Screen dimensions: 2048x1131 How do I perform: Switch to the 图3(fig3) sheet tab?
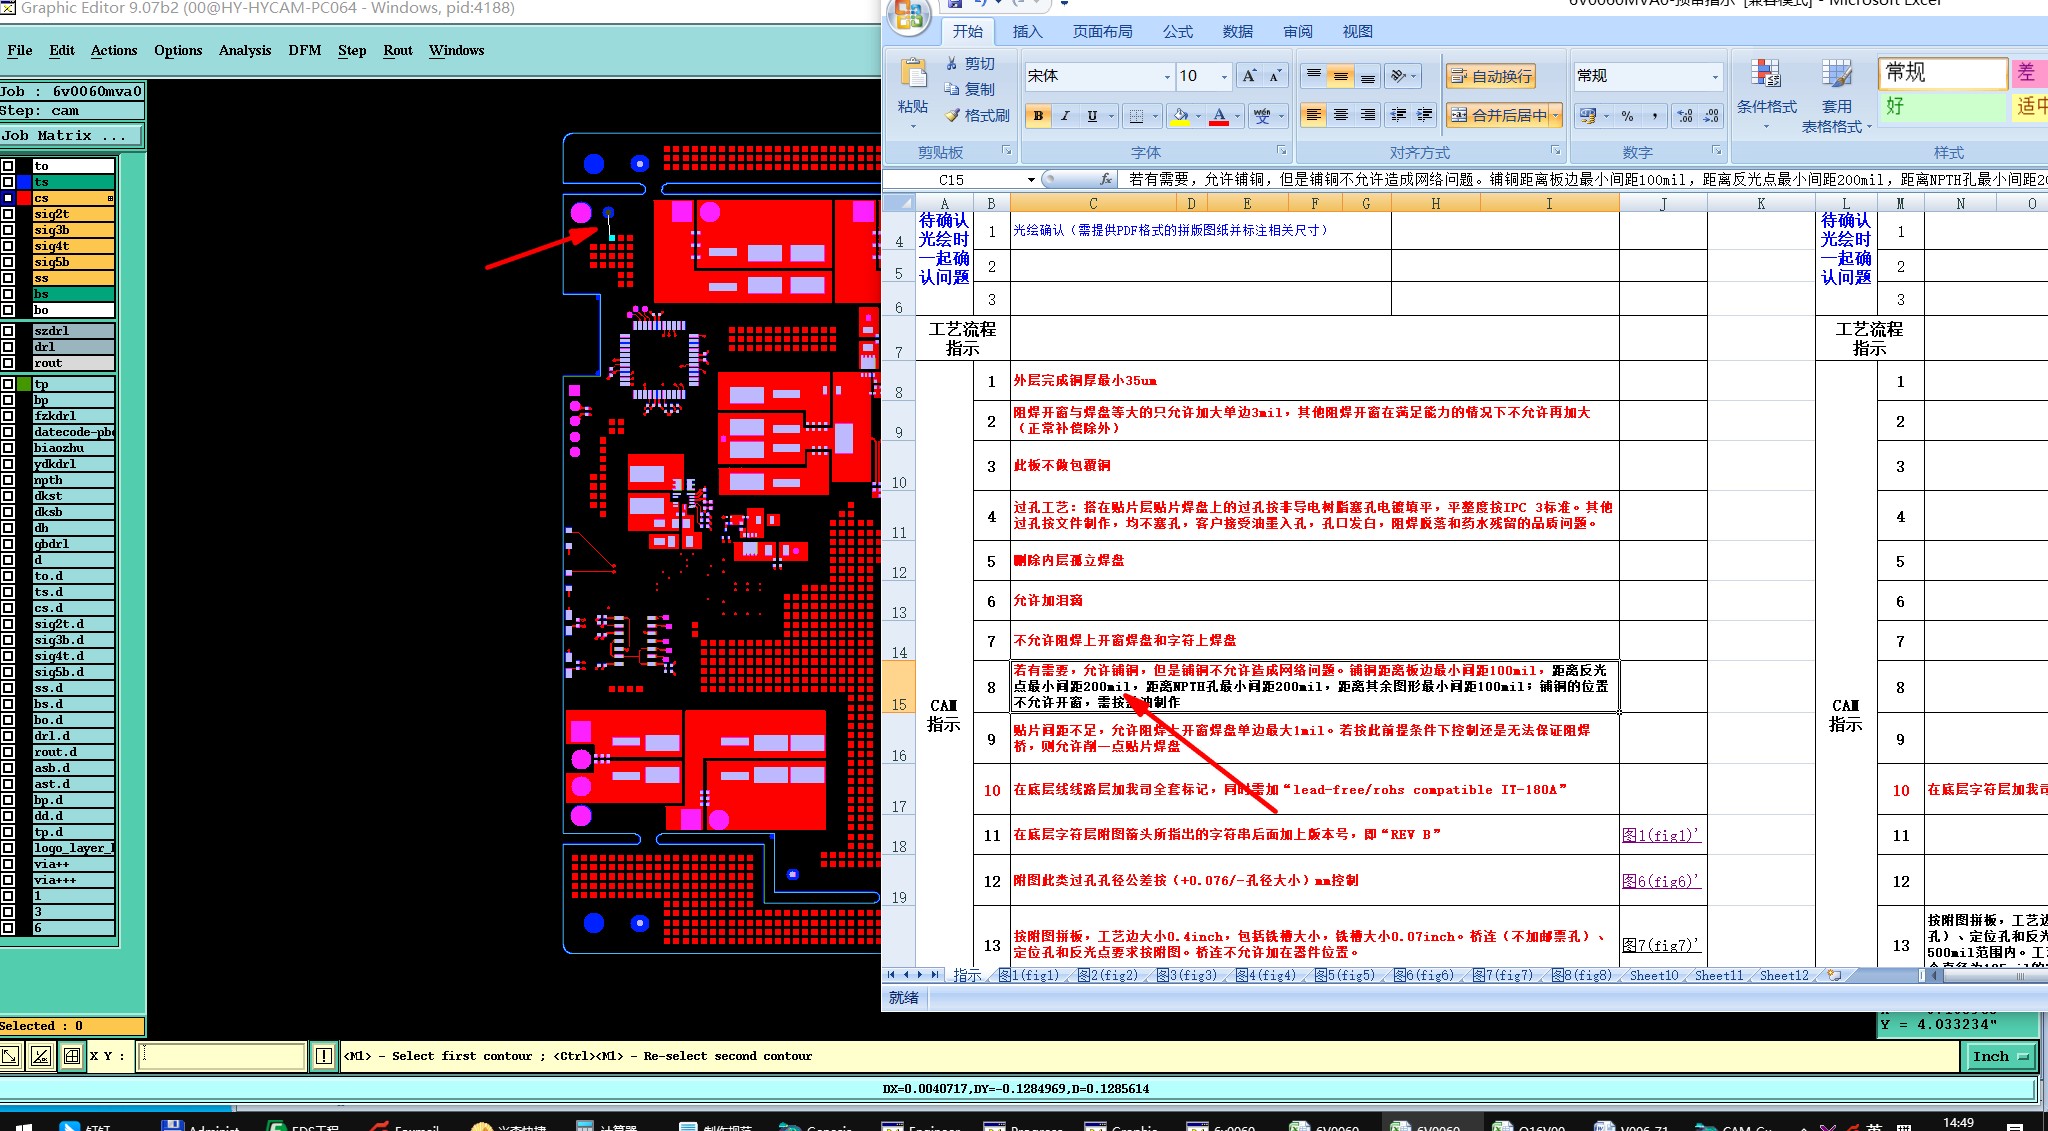[1186, 975]
